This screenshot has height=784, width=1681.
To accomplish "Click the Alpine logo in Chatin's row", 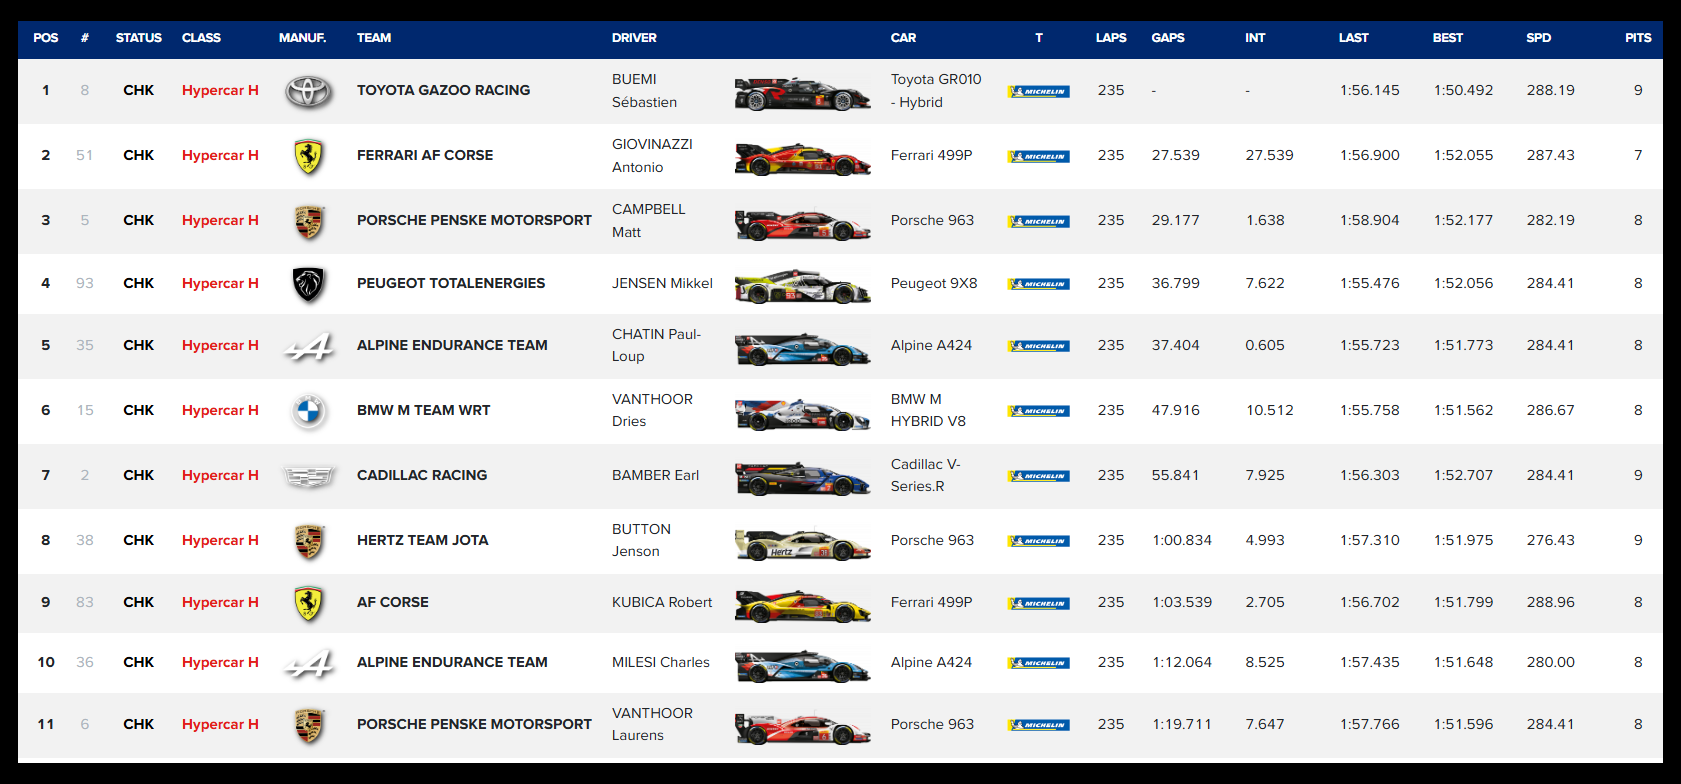I will [308, 346].
